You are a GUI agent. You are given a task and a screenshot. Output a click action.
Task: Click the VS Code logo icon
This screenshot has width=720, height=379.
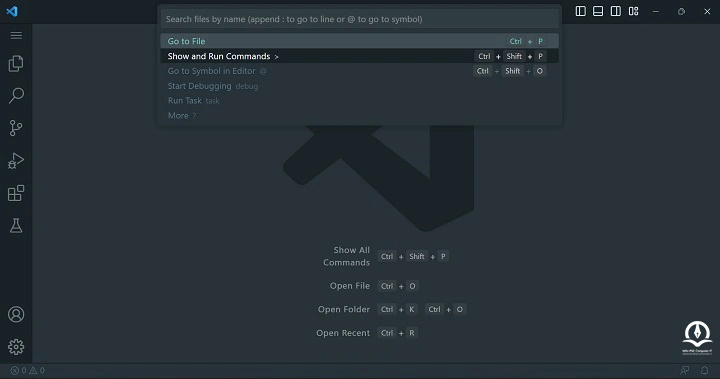point(12,11)
